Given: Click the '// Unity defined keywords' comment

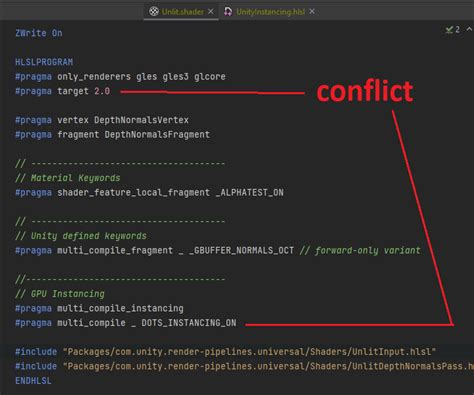Looking at the screenshot, I should click(81, 236).
